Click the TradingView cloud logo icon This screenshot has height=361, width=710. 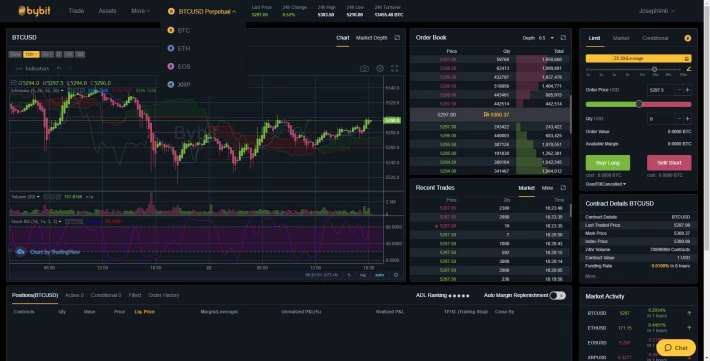(20, 252)
